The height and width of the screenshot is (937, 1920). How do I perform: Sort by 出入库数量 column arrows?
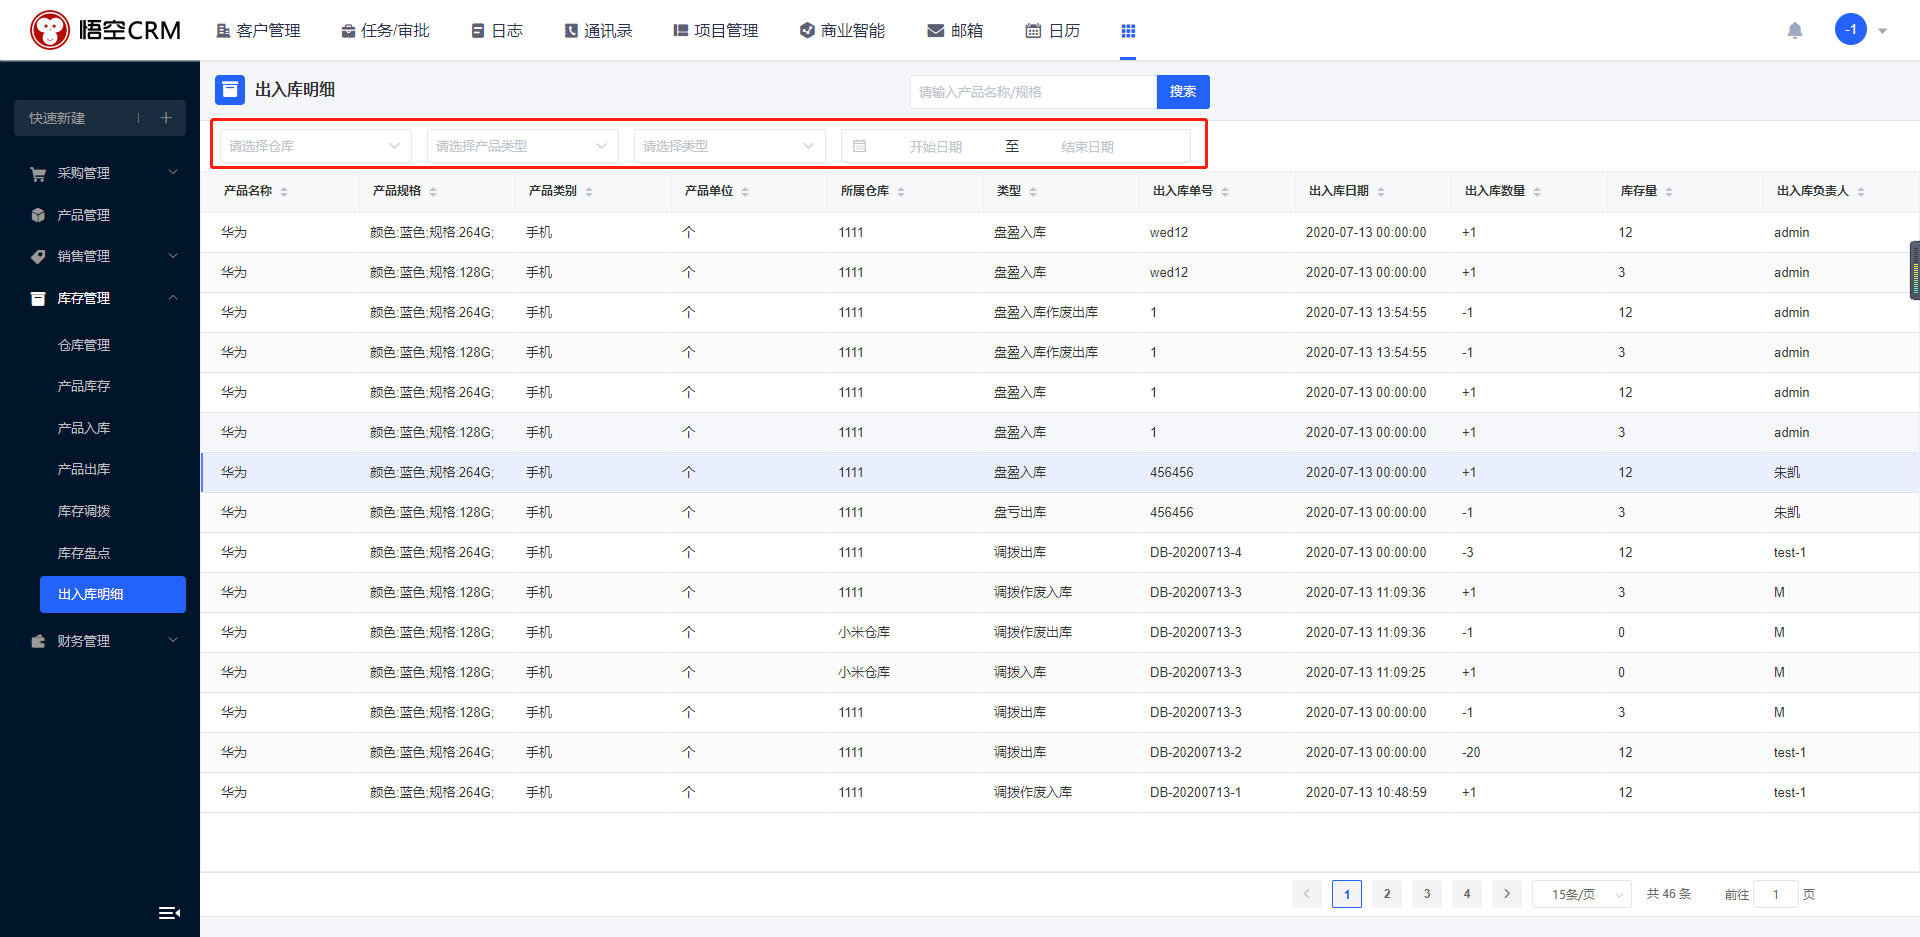pos(1537,191)
